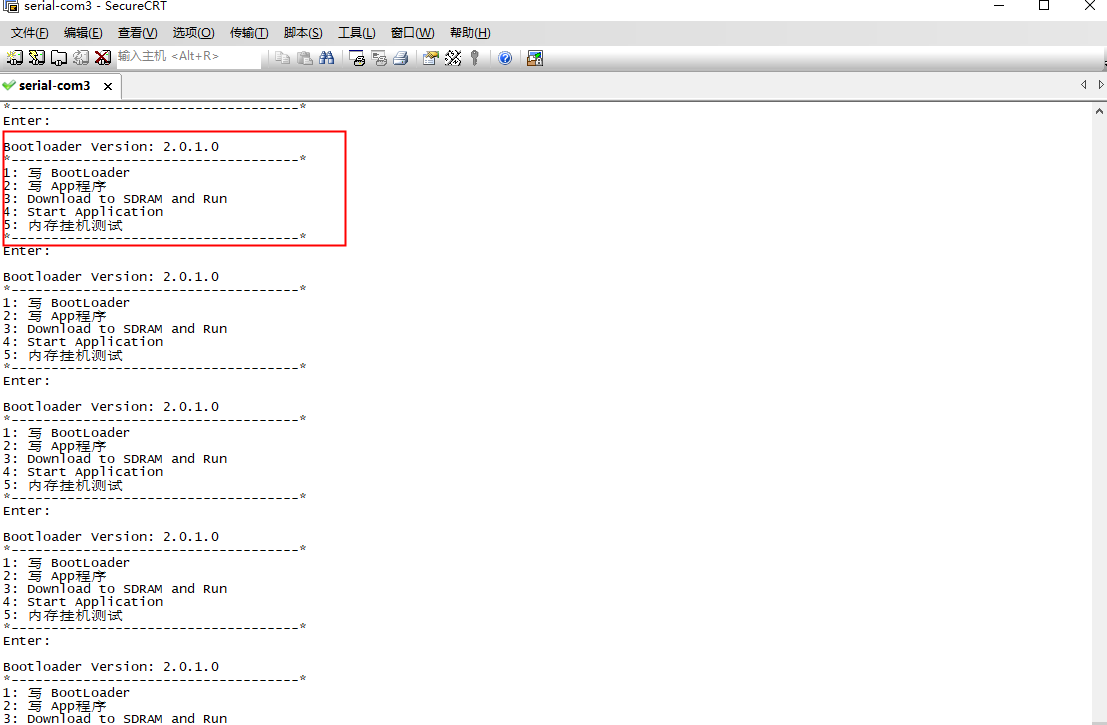Open the 选项(O) menu
The image size is (1107, 725).
click(x=193, y=33)
